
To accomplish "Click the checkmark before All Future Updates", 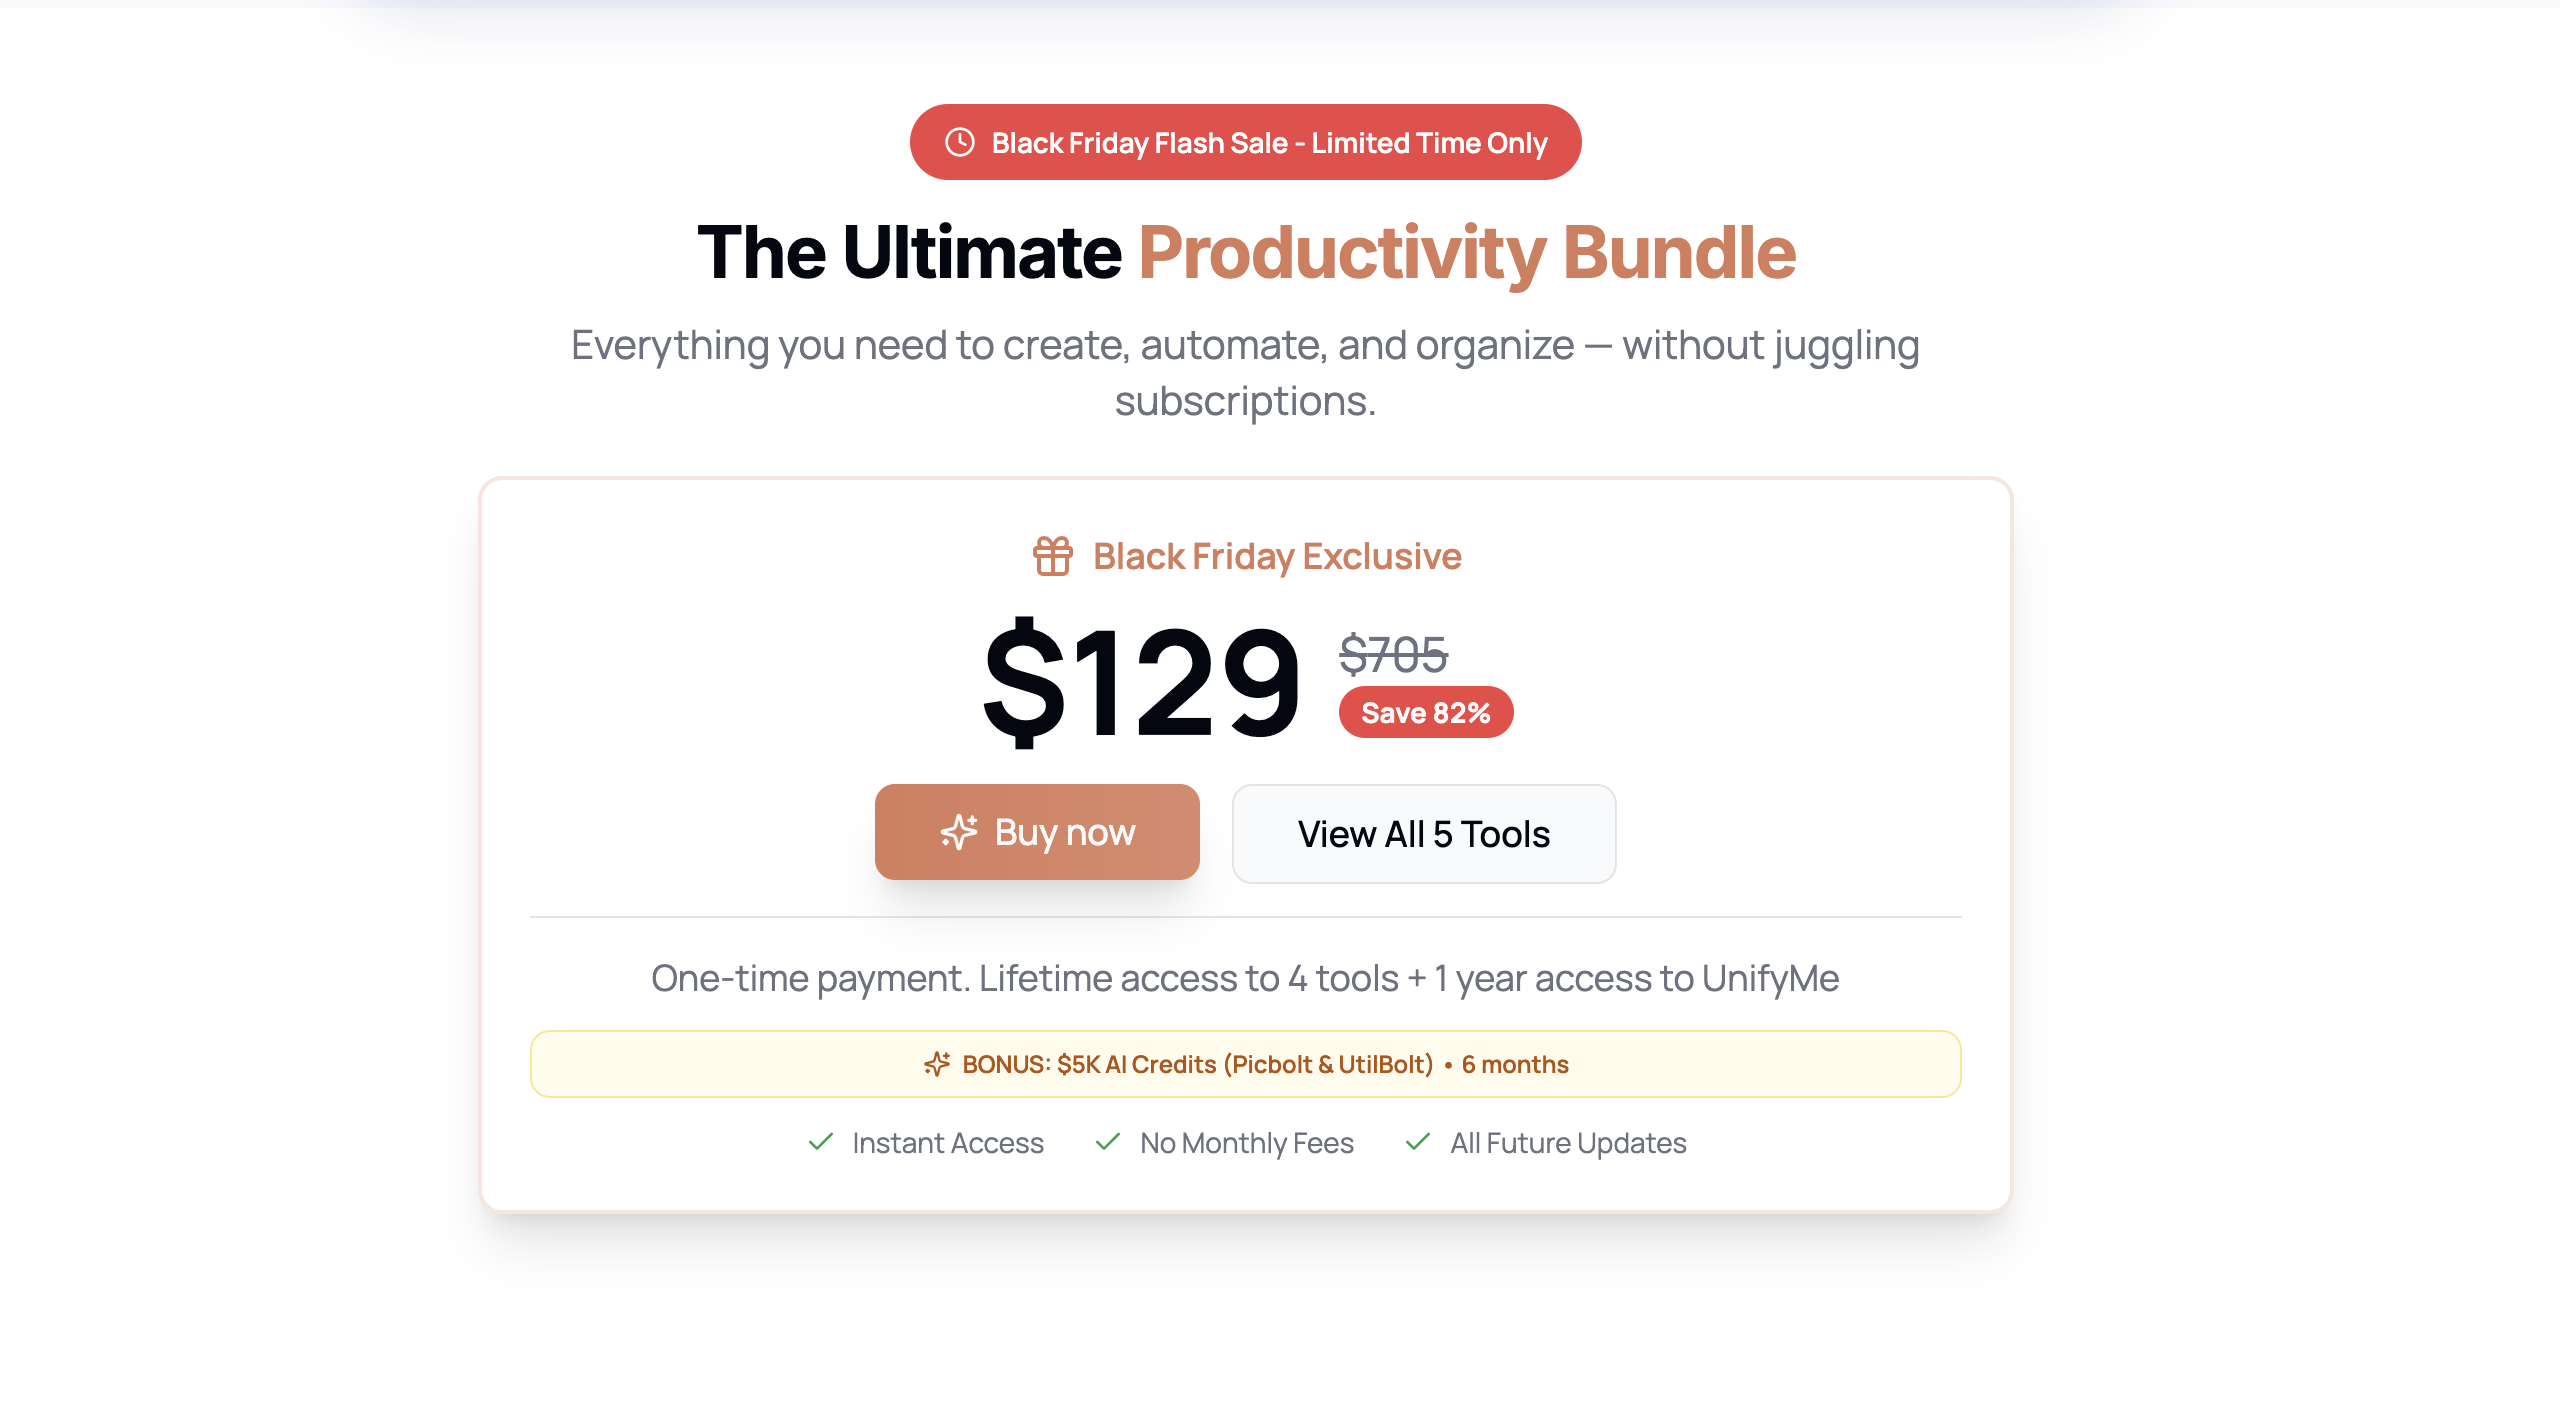I will [x=1418, y=1142].
